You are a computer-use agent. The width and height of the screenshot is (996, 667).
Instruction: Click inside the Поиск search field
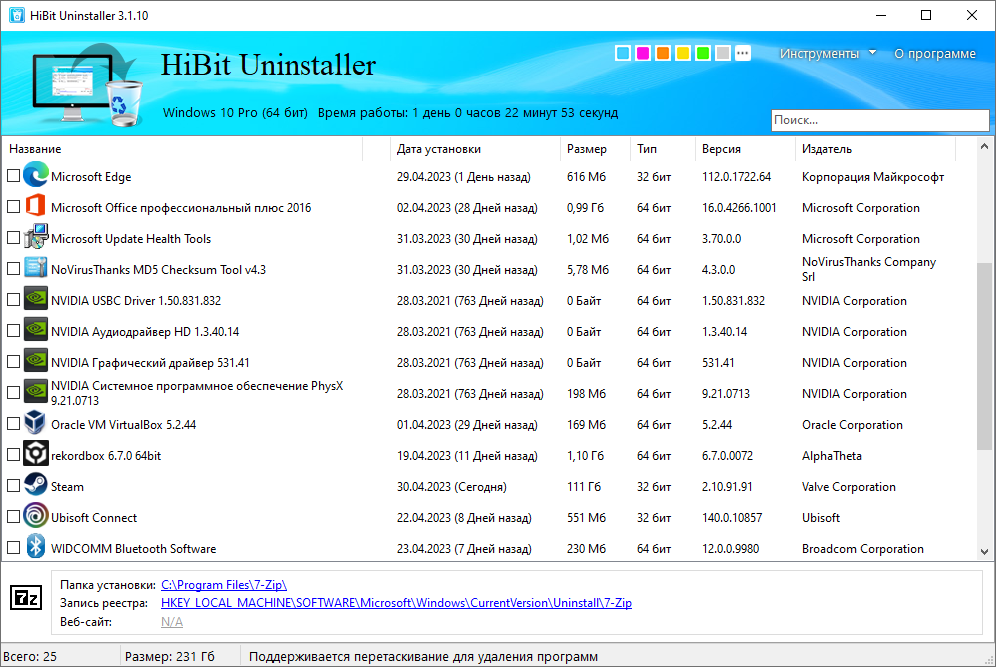pyautogui.click(x=878, y=120)
